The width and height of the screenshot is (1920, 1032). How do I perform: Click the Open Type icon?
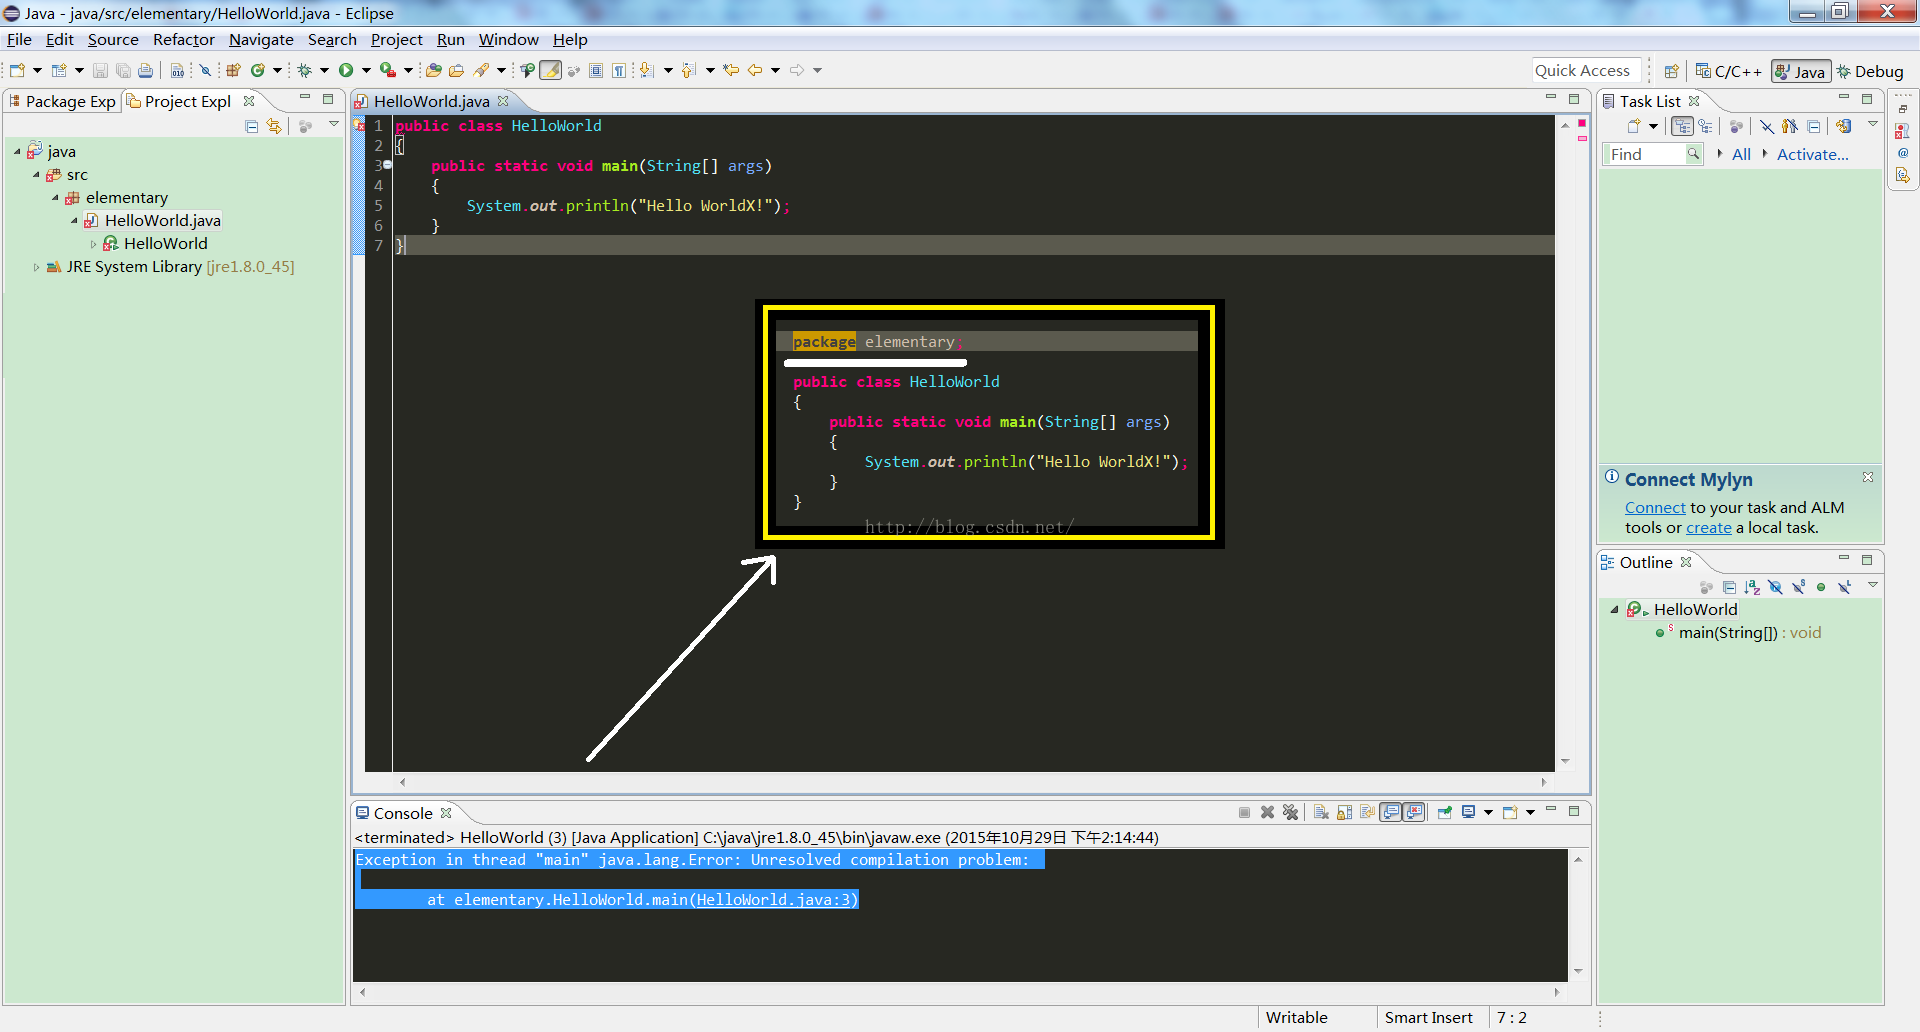[x=433, y=70]
